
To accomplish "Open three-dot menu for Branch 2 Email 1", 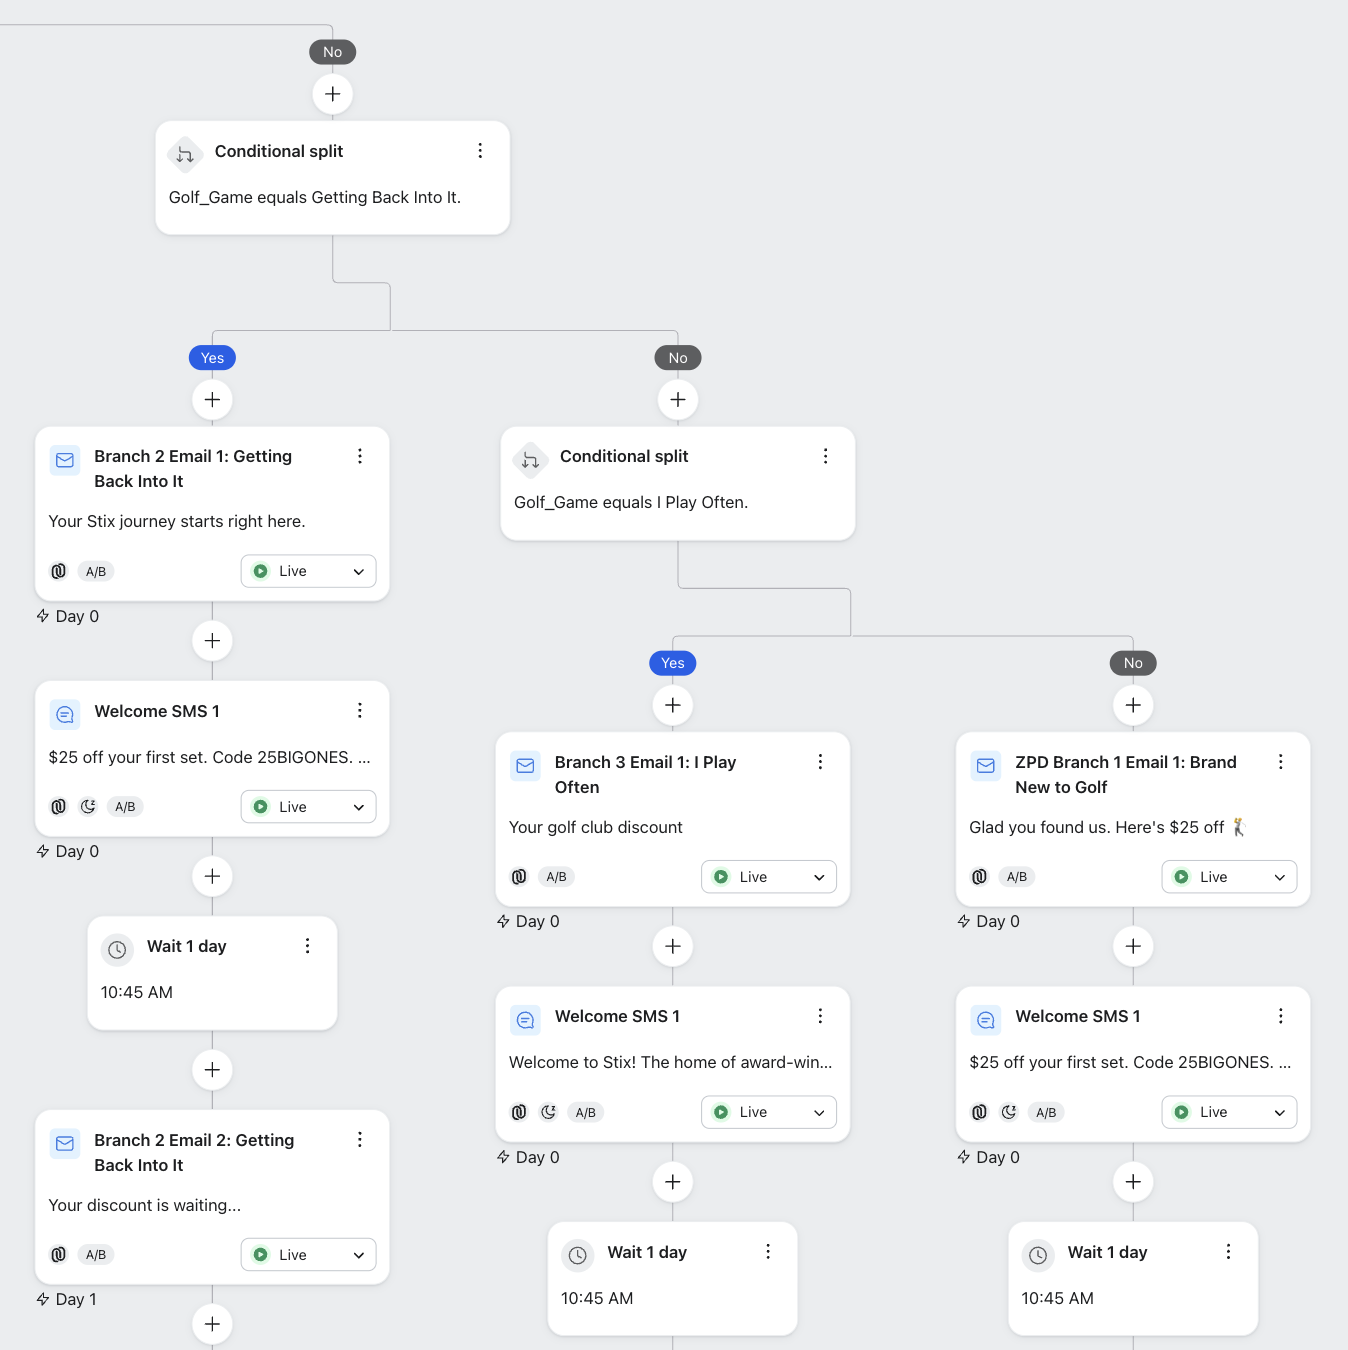I will coord(360,456).
